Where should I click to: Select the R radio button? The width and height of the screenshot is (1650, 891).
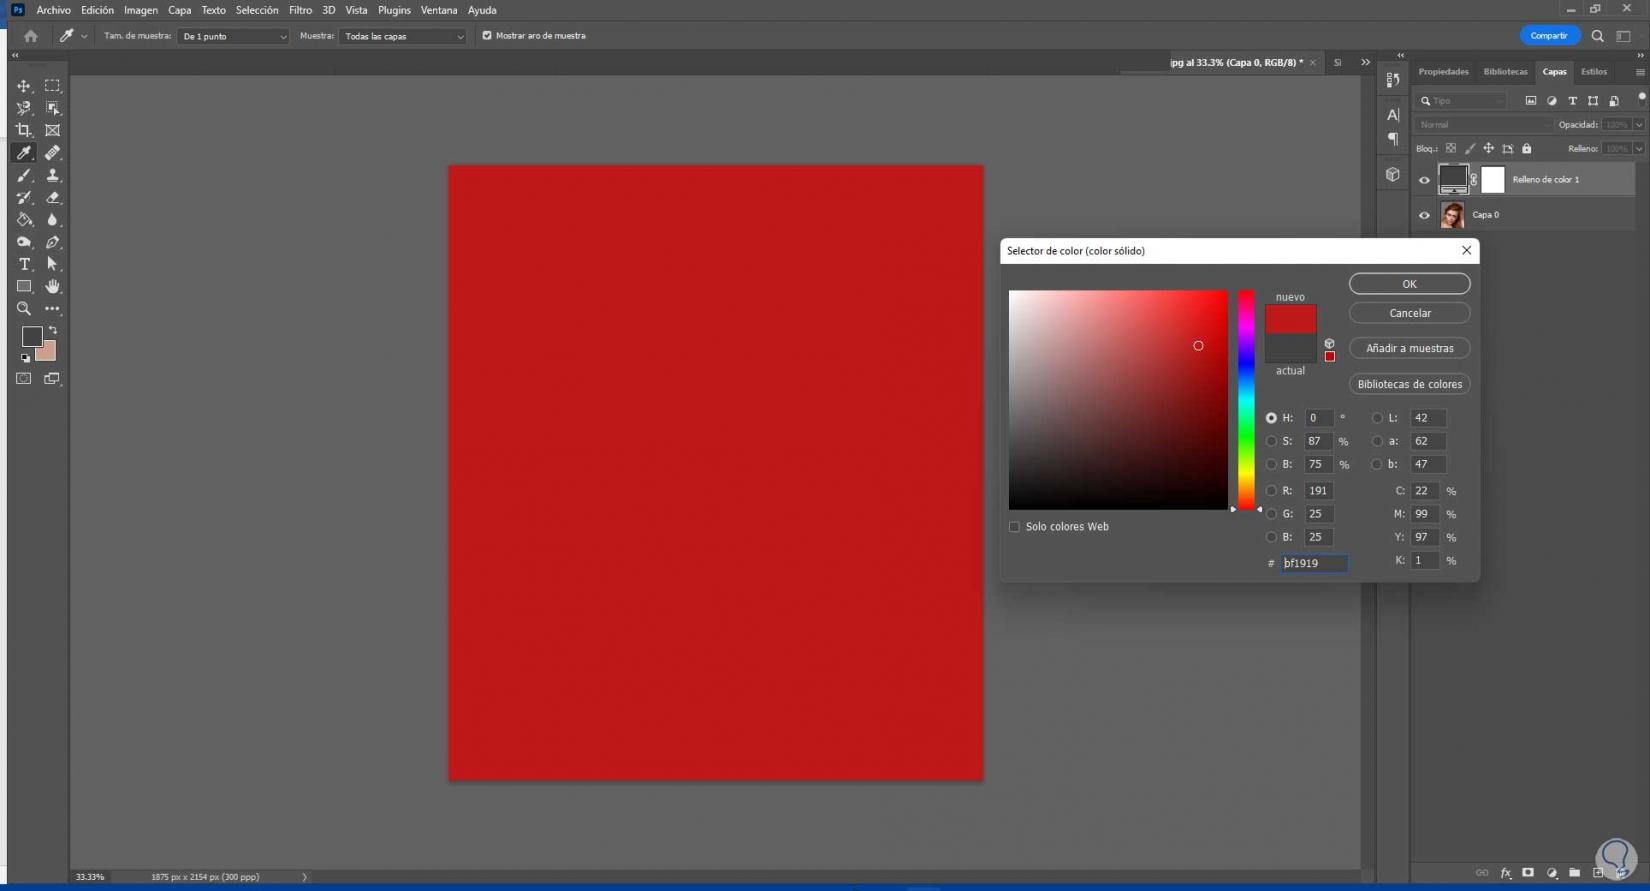[x=1271, y=491]
